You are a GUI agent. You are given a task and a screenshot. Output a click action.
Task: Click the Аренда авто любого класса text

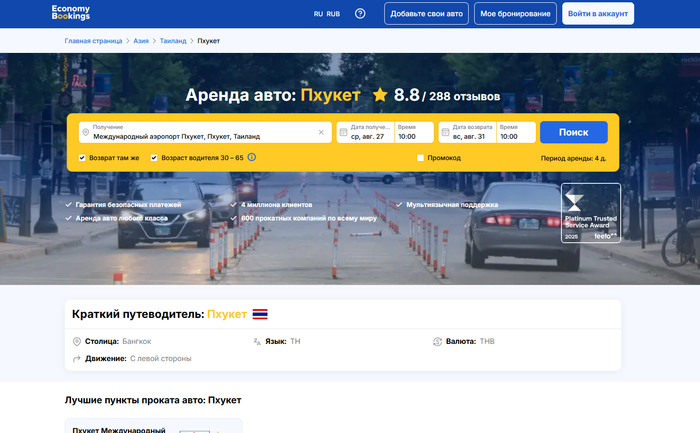pyautogui.click(x=121, y=218)
